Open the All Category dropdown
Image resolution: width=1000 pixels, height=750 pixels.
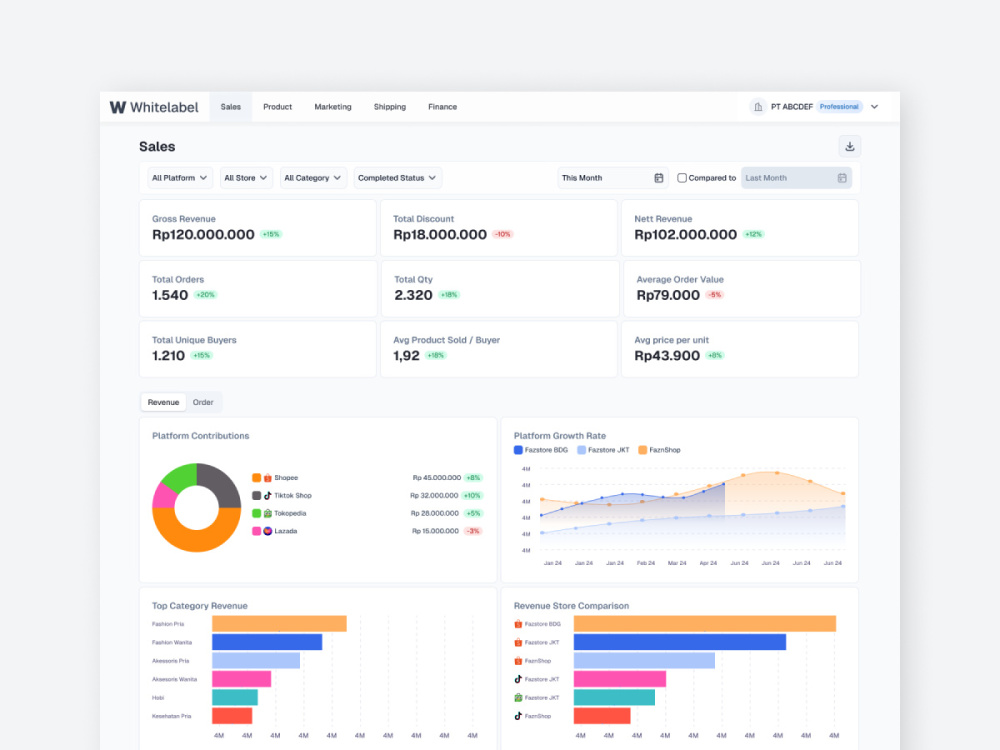pos(312,178)
